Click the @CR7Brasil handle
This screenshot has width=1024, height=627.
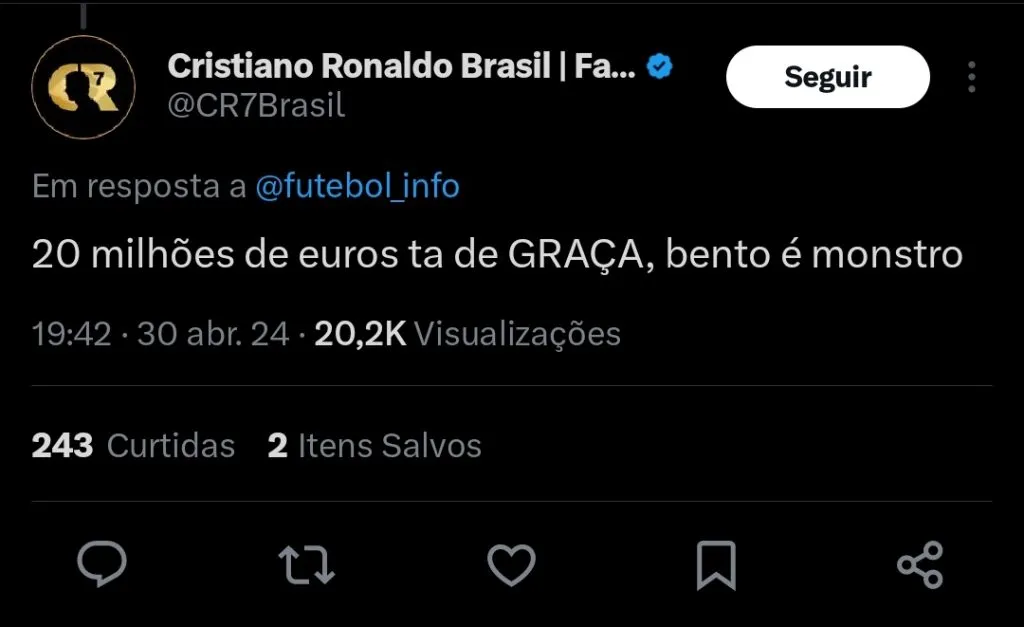[x=256, y=106]
